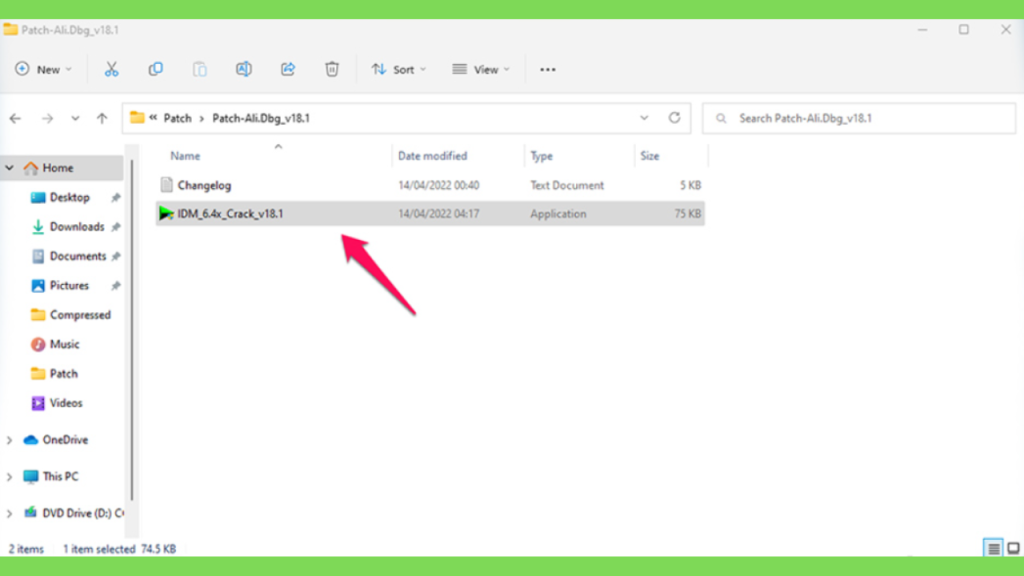This screenshot has width=1024, height=576.
Task: Expand the This PC tree node
Action: 9,477
